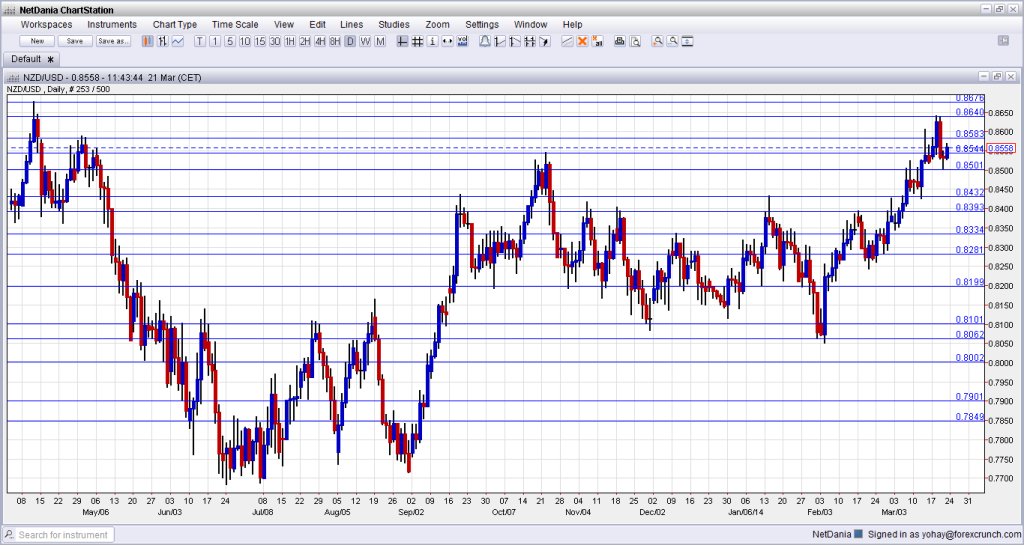Click the zoom out magnifier icon

pos(673,41)
